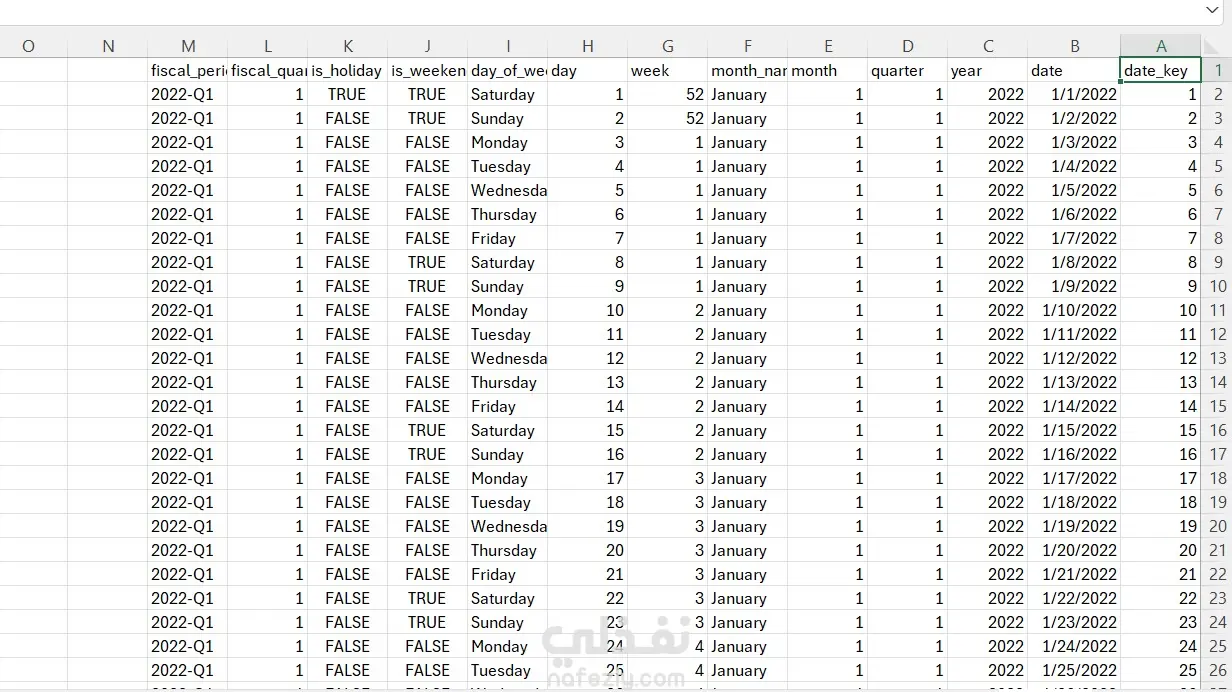Click the year header cell
The image size is (1232, 692).
(x=988, y=70)
